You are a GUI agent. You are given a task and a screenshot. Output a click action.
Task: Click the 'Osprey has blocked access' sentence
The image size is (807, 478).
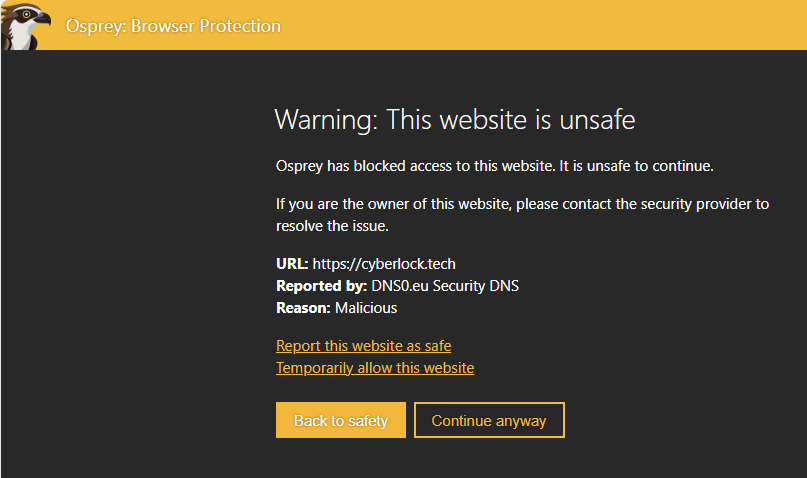(415, 166)
